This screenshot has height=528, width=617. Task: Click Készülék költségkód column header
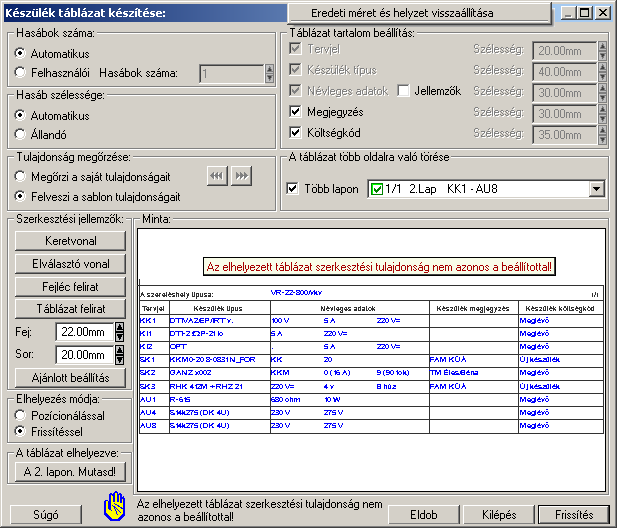click(560, 308)
